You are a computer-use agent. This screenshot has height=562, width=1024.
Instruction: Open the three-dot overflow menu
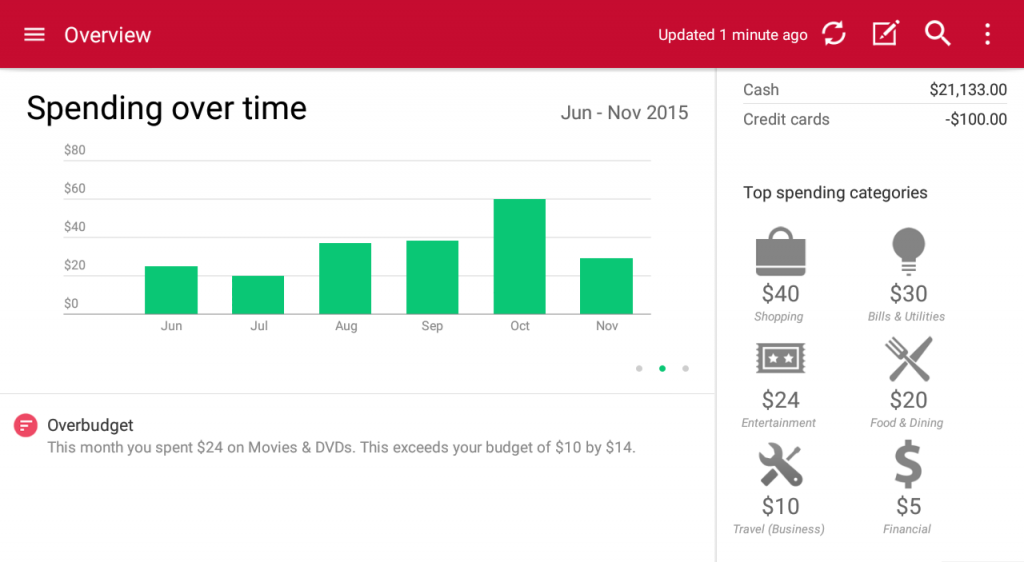(x=987, y=34)
